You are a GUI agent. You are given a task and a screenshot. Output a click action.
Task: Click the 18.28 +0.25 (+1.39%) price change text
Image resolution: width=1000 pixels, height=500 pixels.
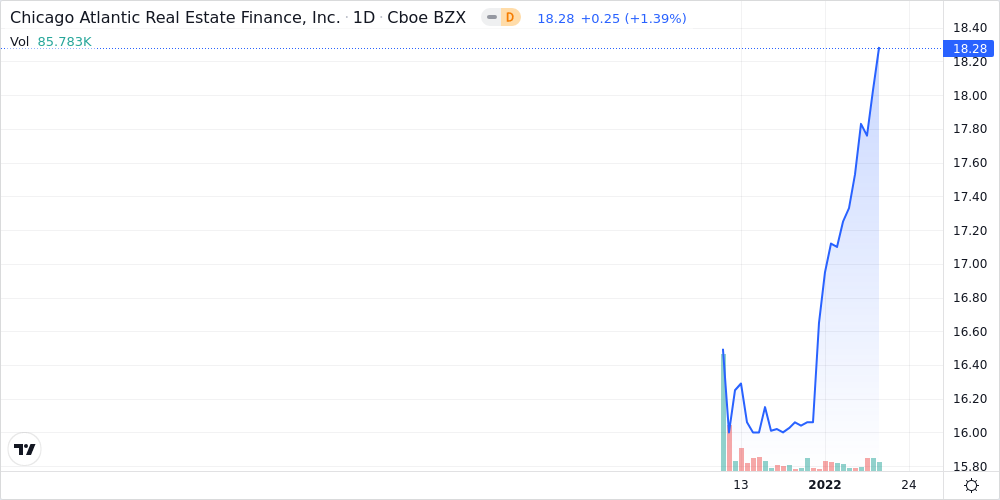[x=612, y=19]
